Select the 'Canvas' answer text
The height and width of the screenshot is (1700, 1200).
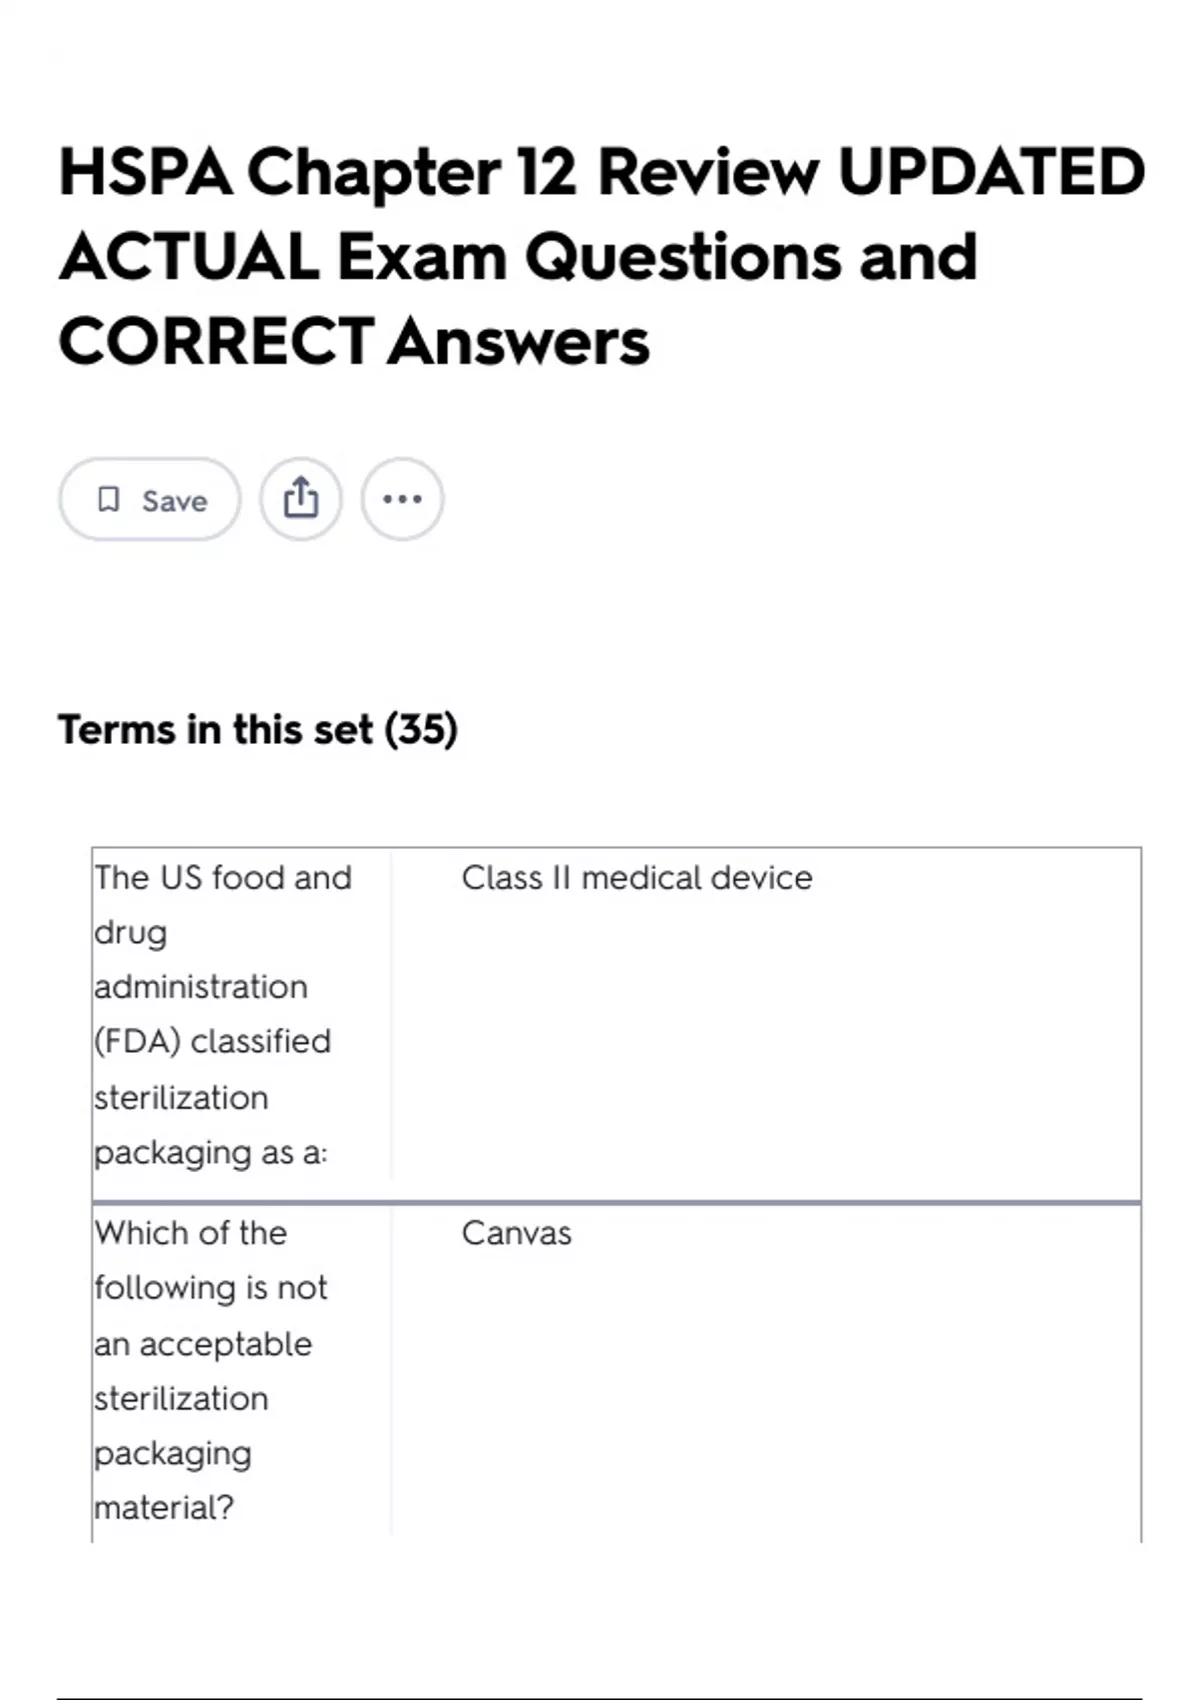coord(517,1233)
